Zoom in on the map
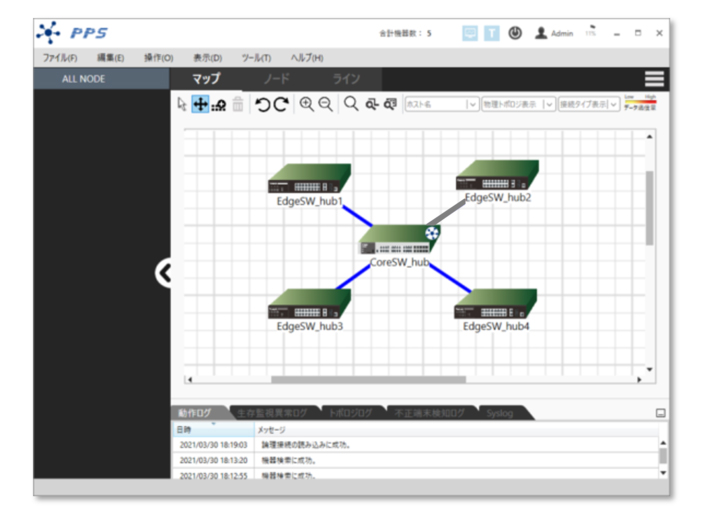The image size is (710, 524). click(x=307, y=104)
